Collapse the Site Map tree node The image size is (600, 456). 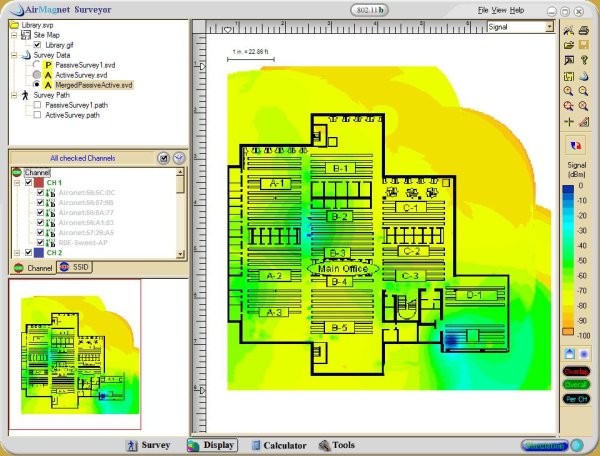pos(14,35)
